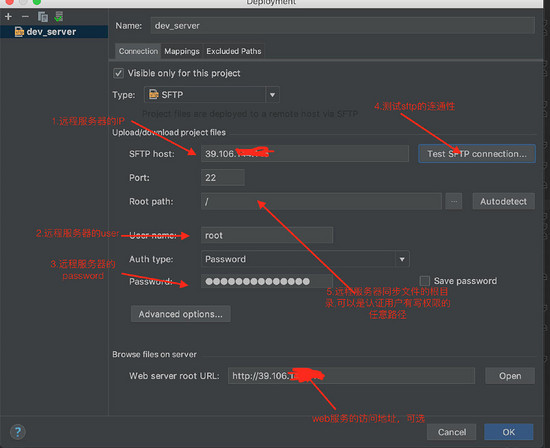Open Advanced options dialog
The image size is (550, 448).
tap(181, 314)
